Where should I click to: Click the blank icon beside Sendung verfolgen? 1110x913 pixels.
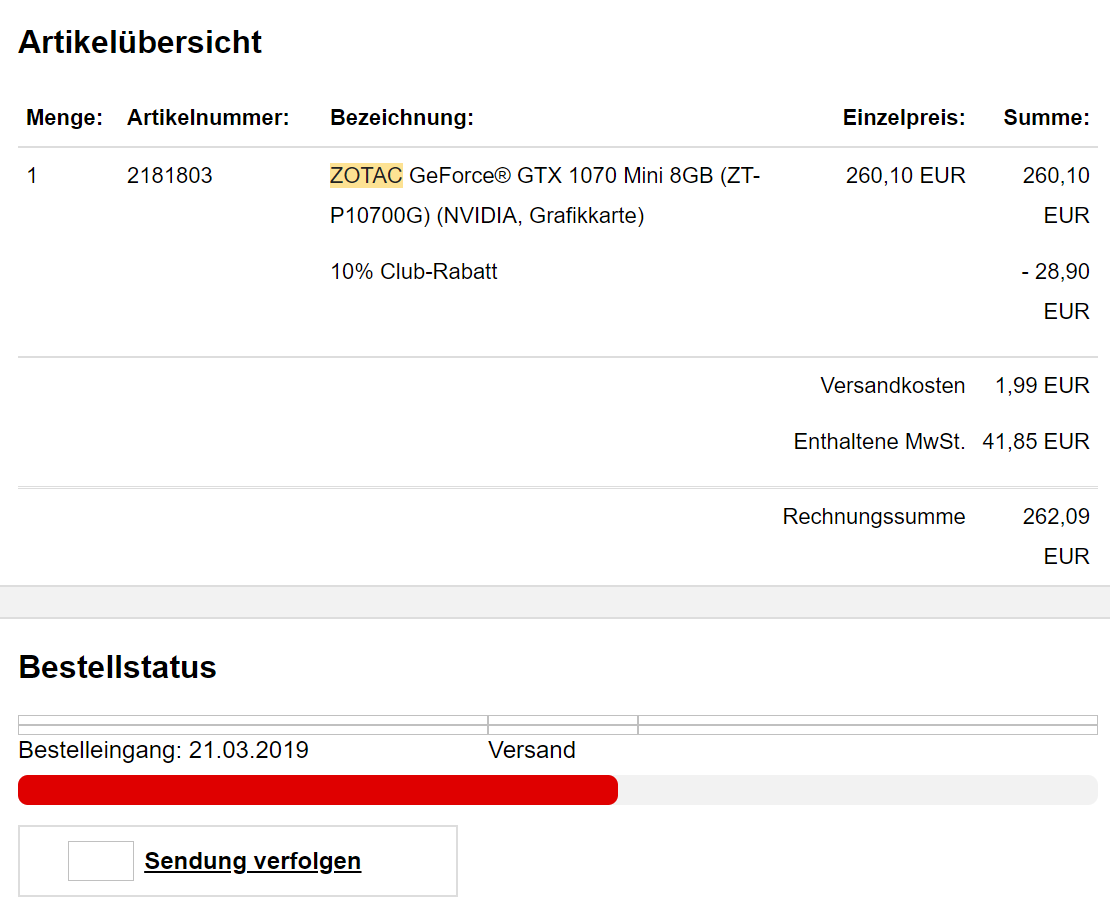click(101, 861)
